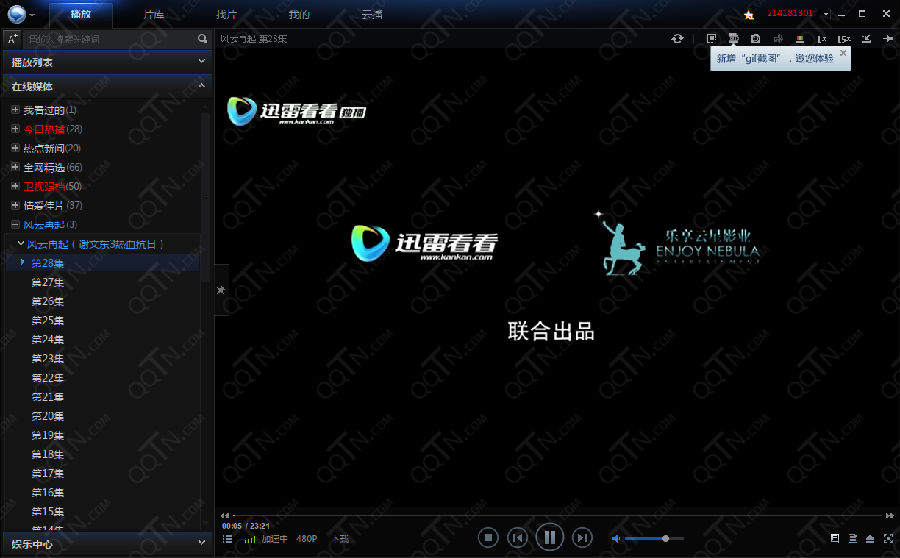Toggle the playlist list icon at bottom left
The height and width of the screenshot is (558, 900).
(x=228, y=539)
